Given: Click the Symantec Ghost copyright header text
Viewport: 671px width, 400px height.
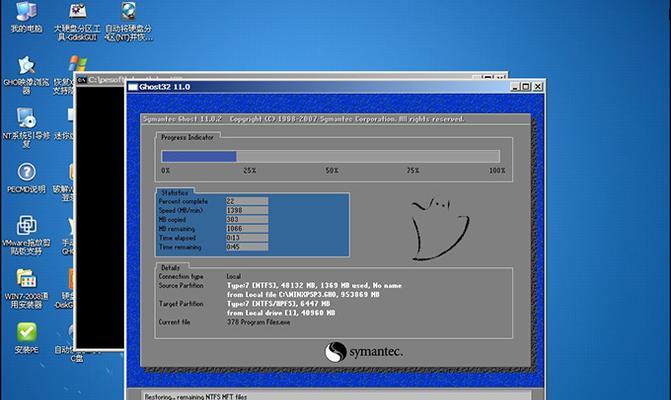Looking at the screenshot, I should 303,119.
